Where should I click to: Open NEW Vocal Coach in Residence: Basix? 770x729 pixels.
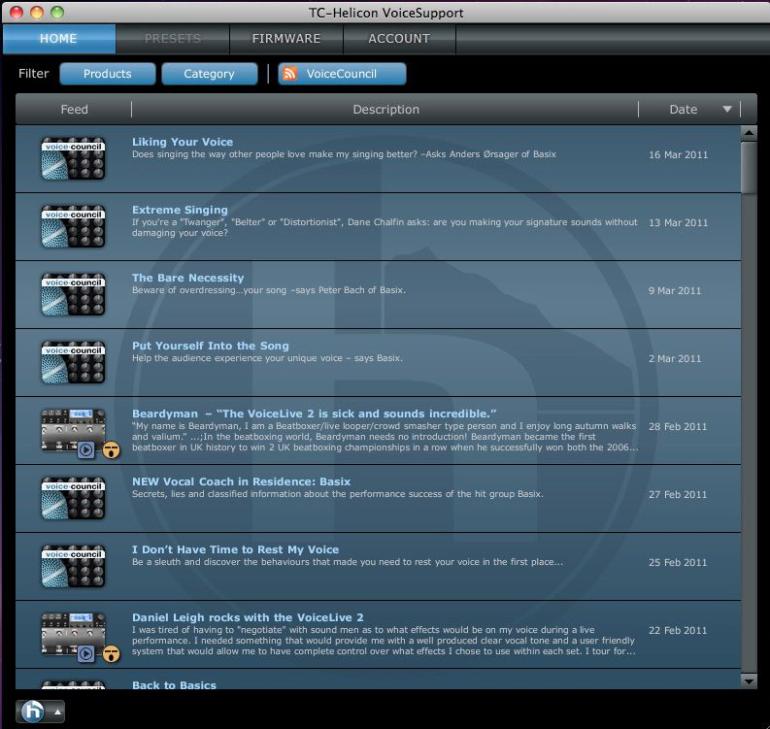point(241,482)
